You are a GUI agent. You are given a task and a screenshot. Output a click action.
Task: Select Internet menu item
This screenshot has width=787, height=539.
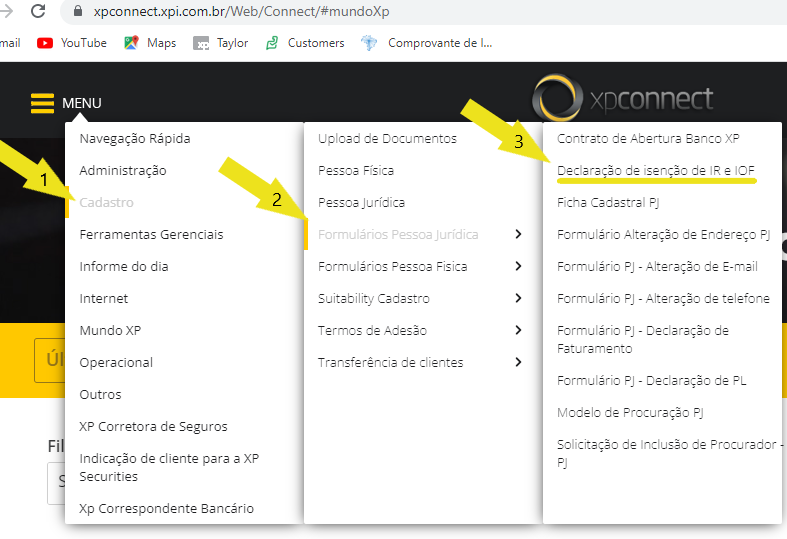103,299
